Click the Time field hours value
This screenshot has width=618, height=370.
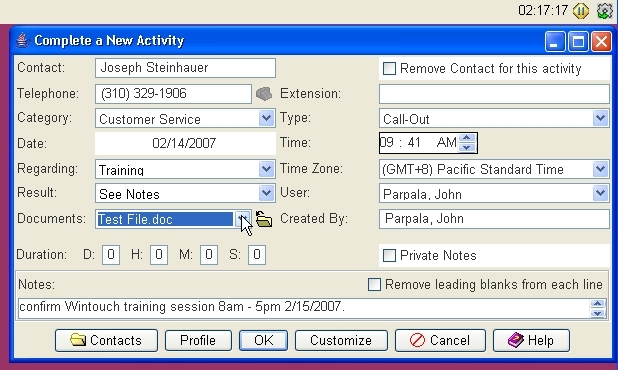(387, 142)
